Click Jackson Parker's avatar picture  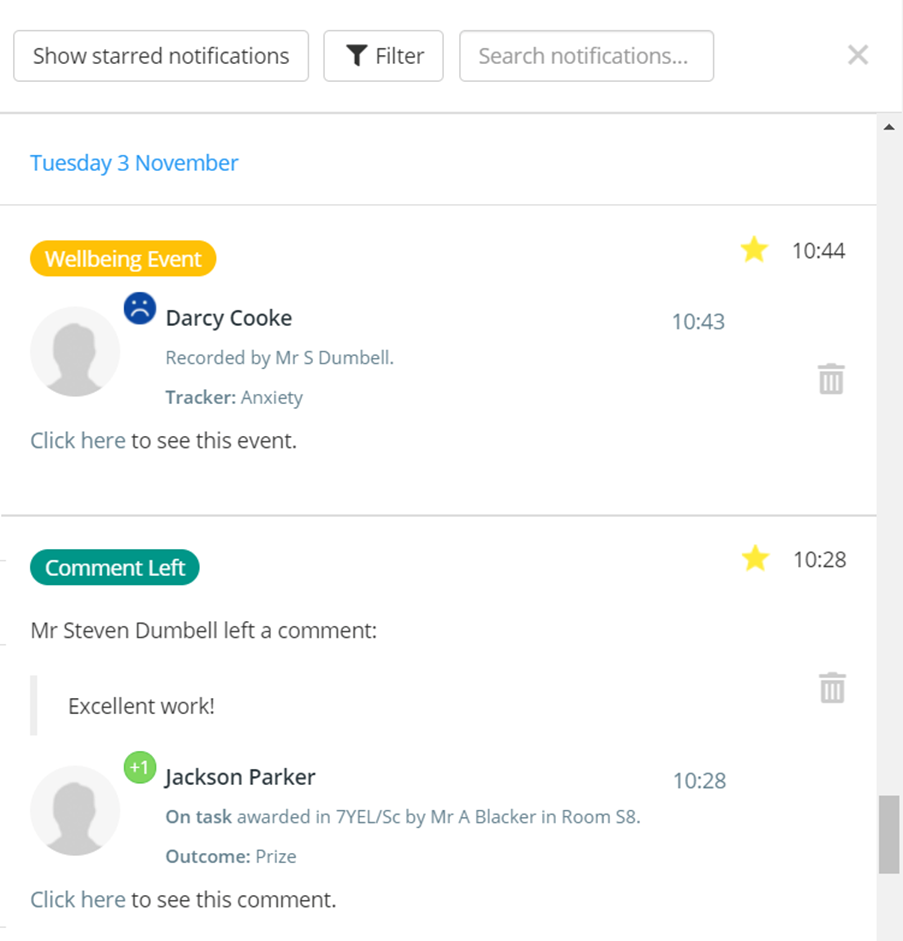[x=75, y=811]
